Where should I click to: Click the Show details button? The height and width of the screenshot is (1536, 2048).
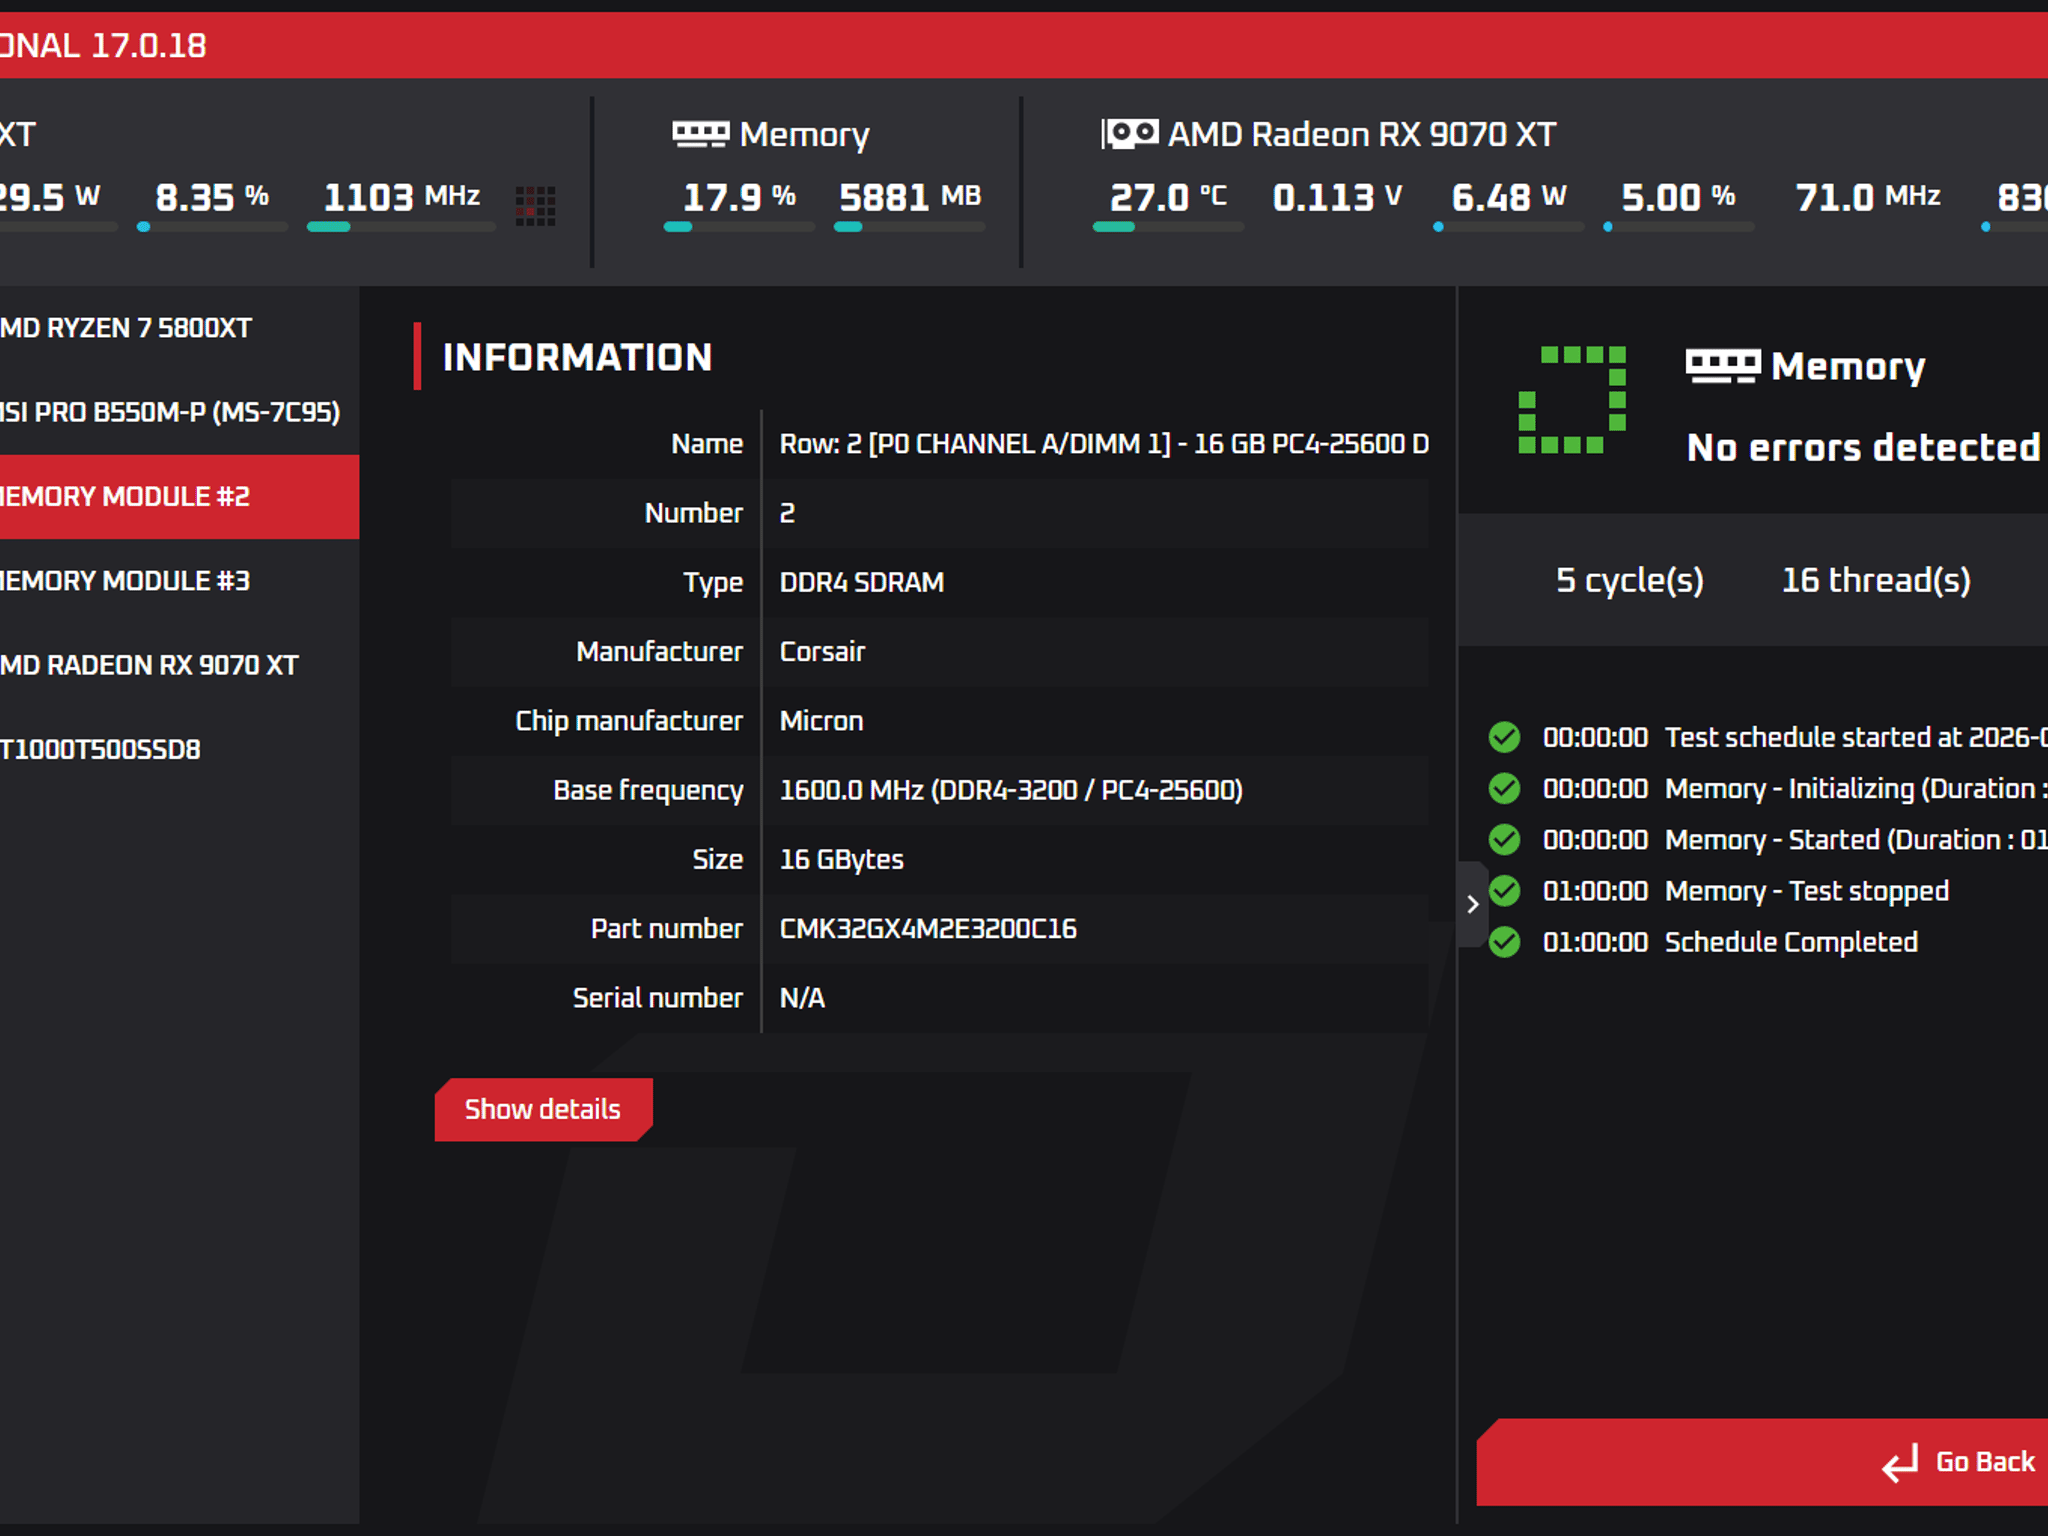point(543,1109)
